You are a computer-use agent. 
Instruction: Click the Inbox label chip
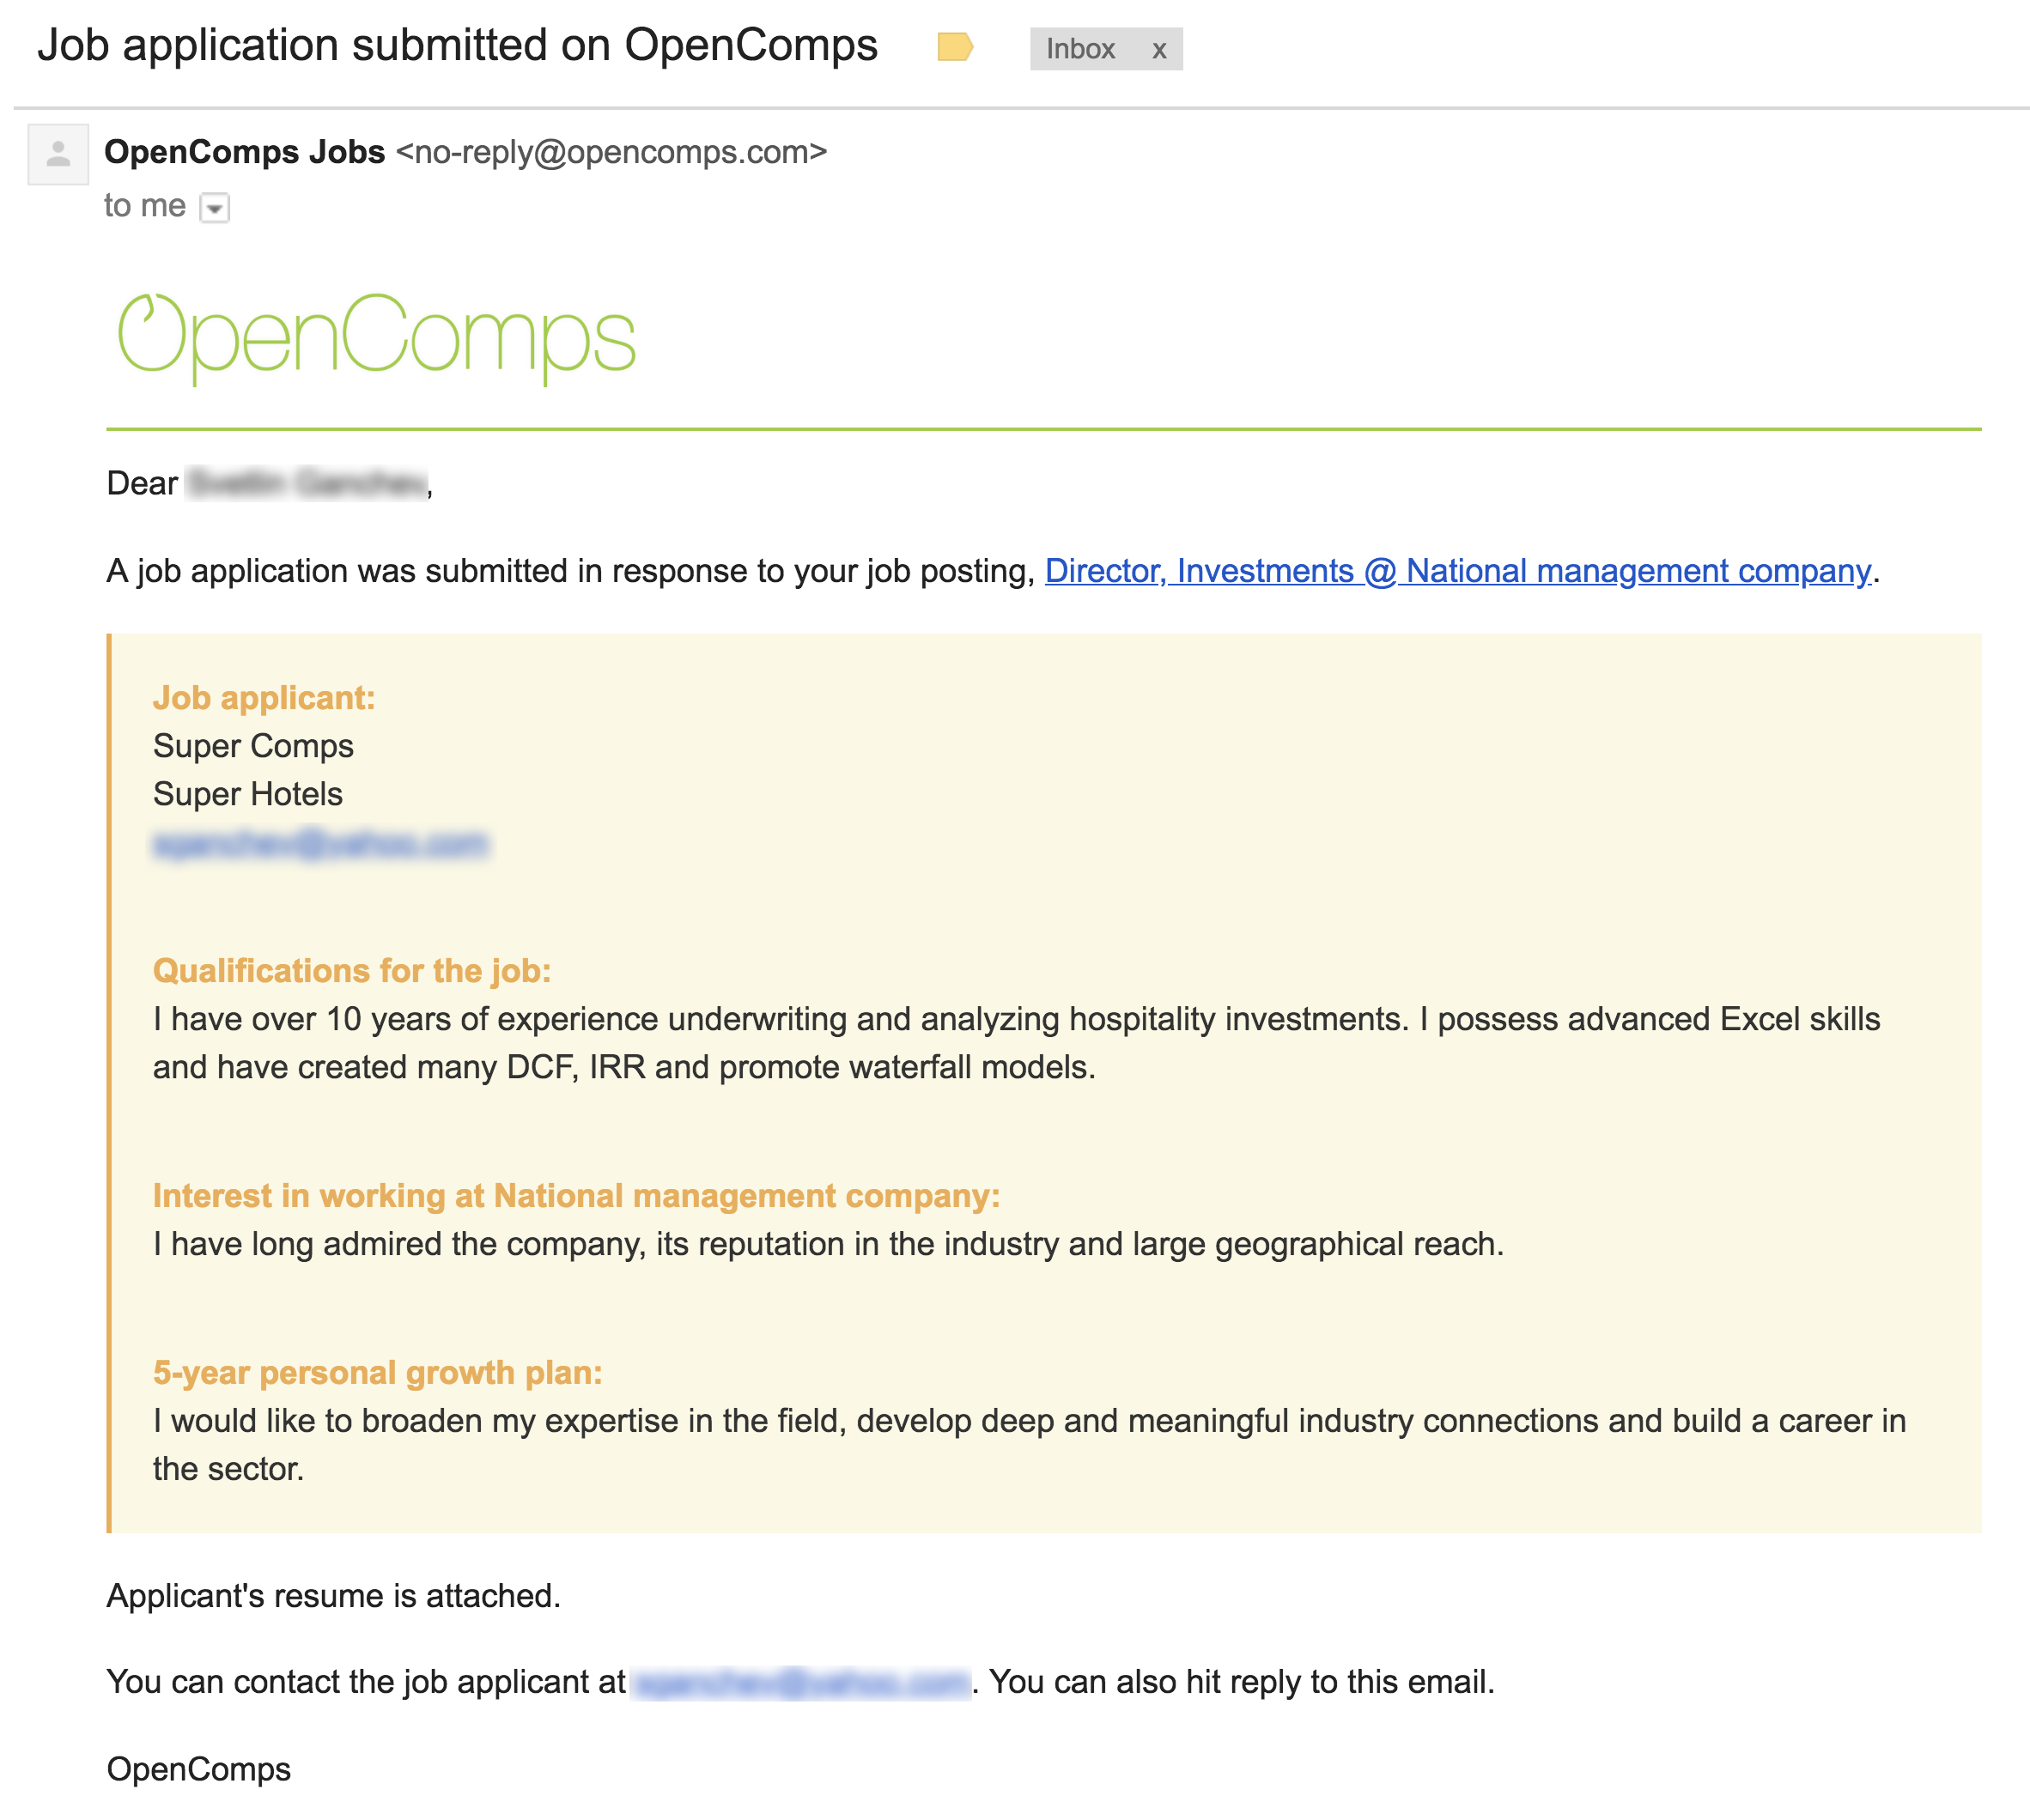tap(1080, 48)
